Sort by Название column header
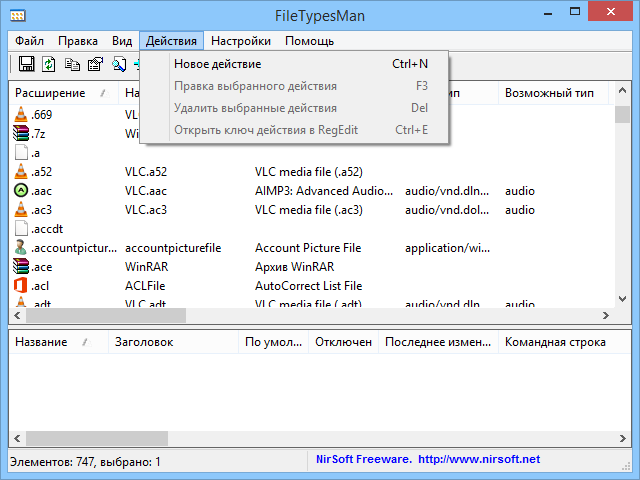This screenshot has width=640, height=480. tap(58, 342)
